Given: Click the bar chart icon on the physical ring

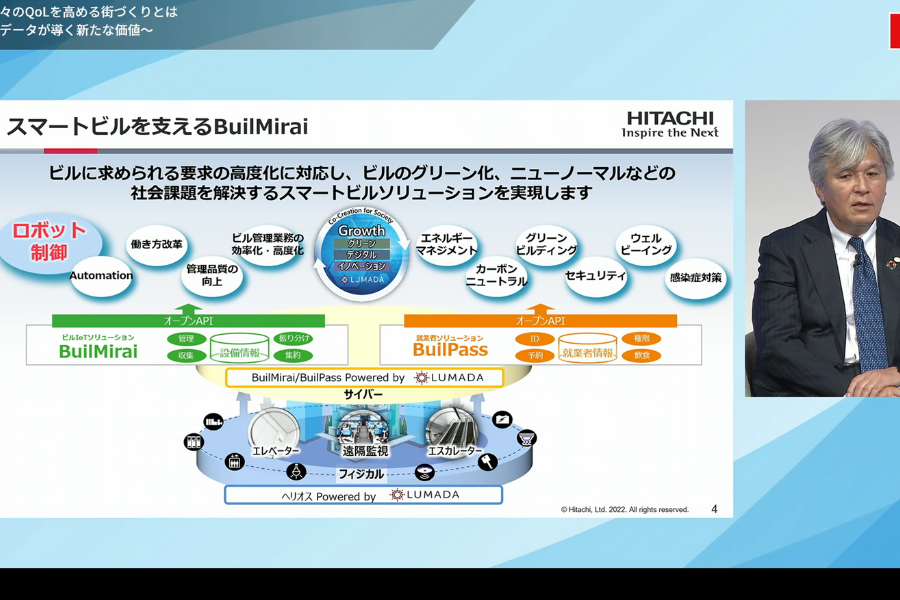Looking at the screenshot, I should pyautogui.click(x=214, y=422).
